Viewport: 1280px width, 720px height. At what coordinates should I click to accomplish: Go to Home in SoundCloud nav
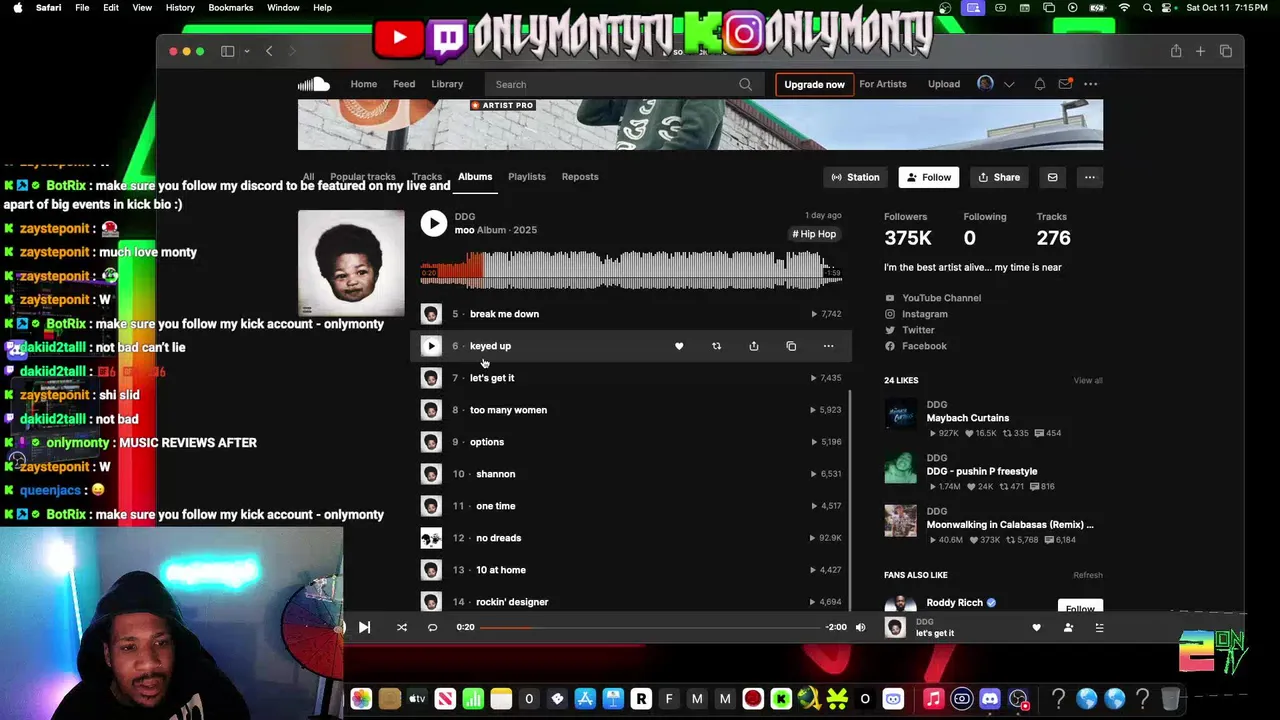[363, 84]
